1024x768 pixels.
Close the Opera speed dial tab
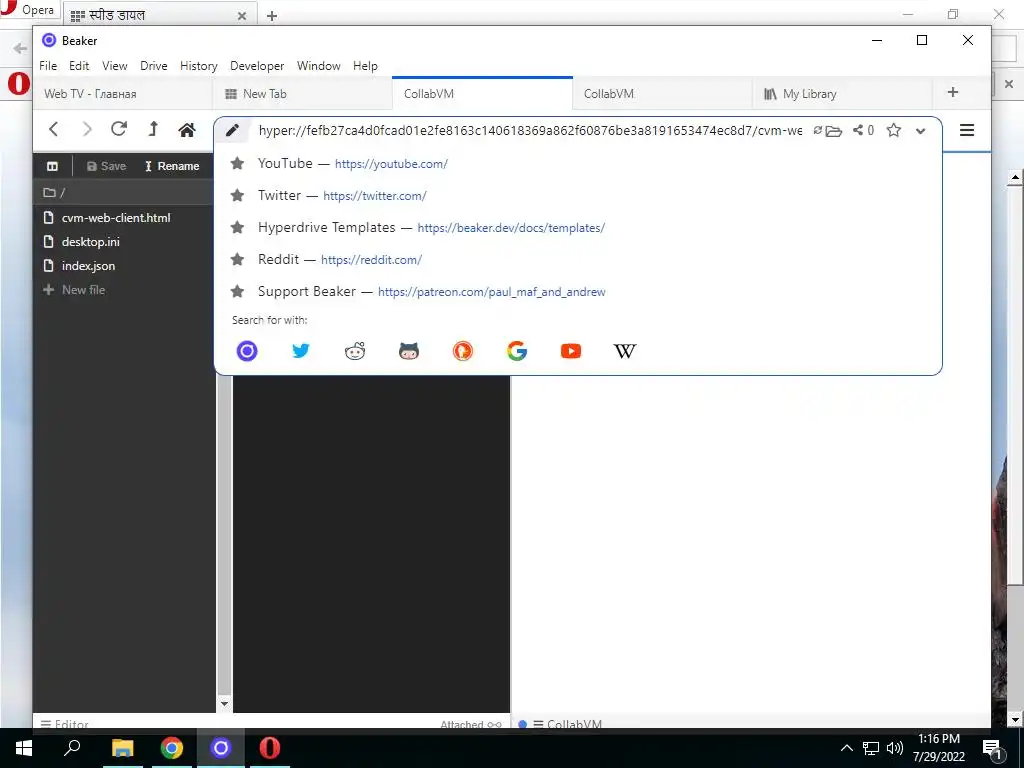coord(242,16)
